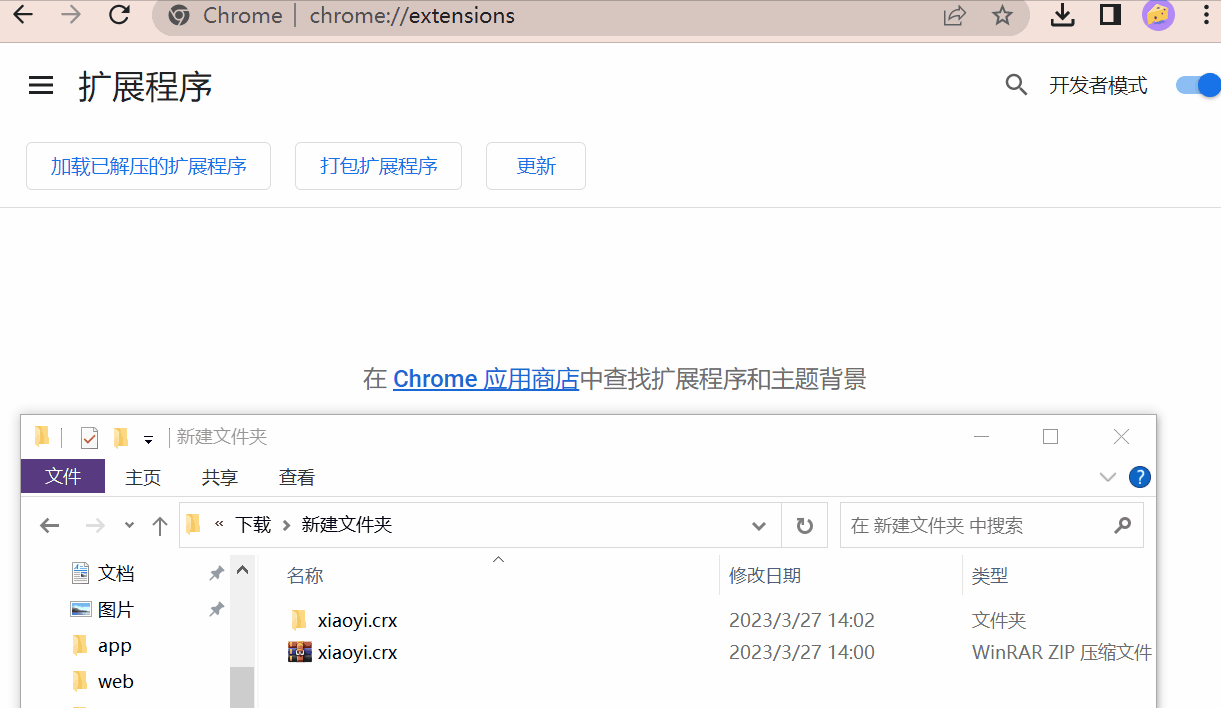Click 加载已解压的扩展程序 button
This screenshot has width=1221, height=708.
click(148, 166)
